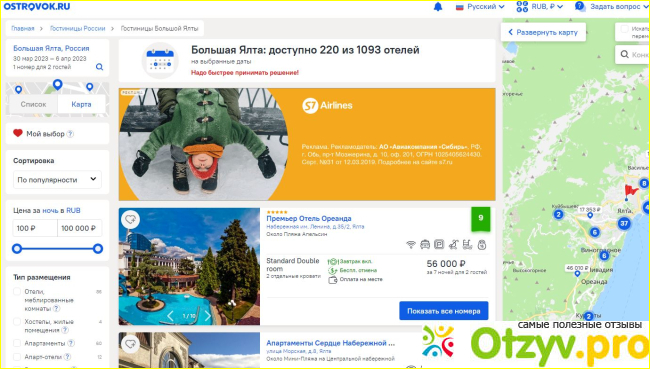This screenshot has width=650, height=369.
Task: Add Премьер Отель Ореанда to favorites heart
Action: [x=131, y=219]
